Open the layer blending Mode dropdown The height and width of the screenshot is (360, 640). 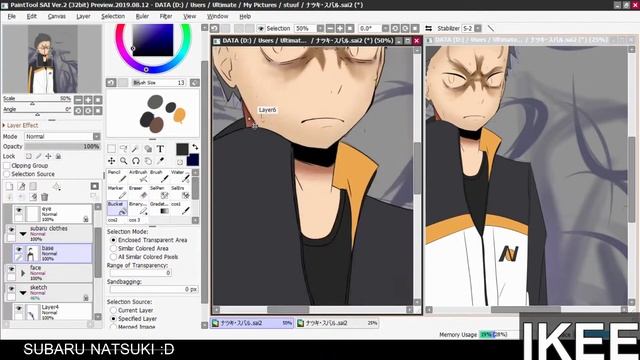coord(97,136)
